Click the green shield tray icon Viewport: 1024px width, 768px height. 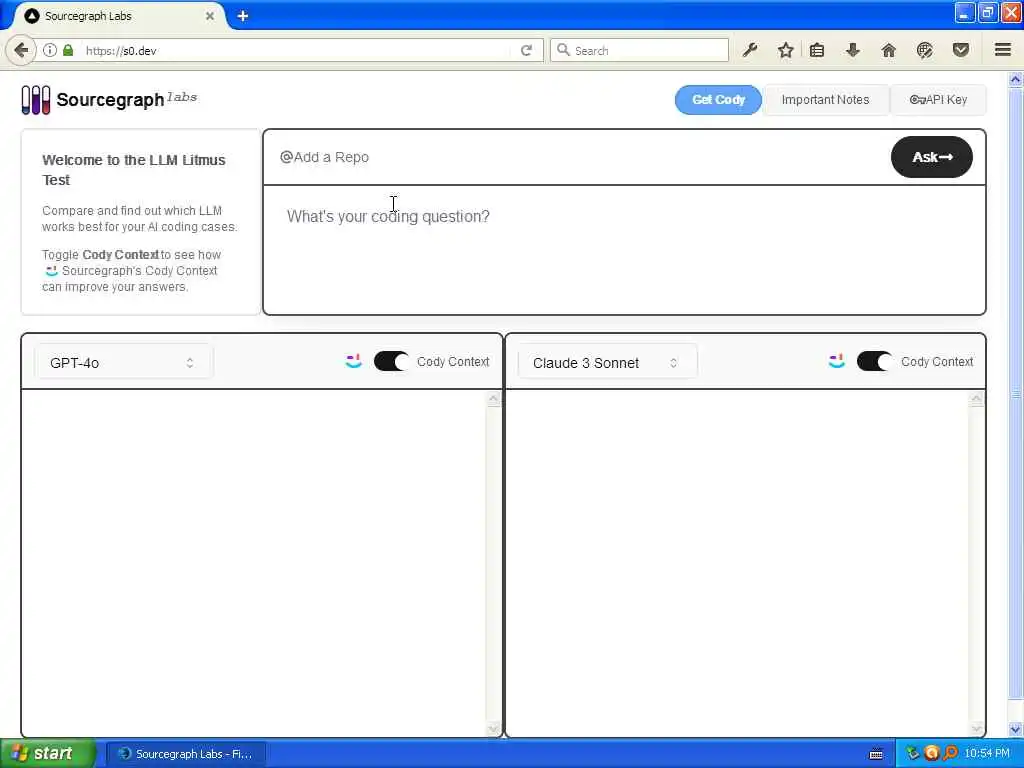pyautogui.click(x=912, y=754)
